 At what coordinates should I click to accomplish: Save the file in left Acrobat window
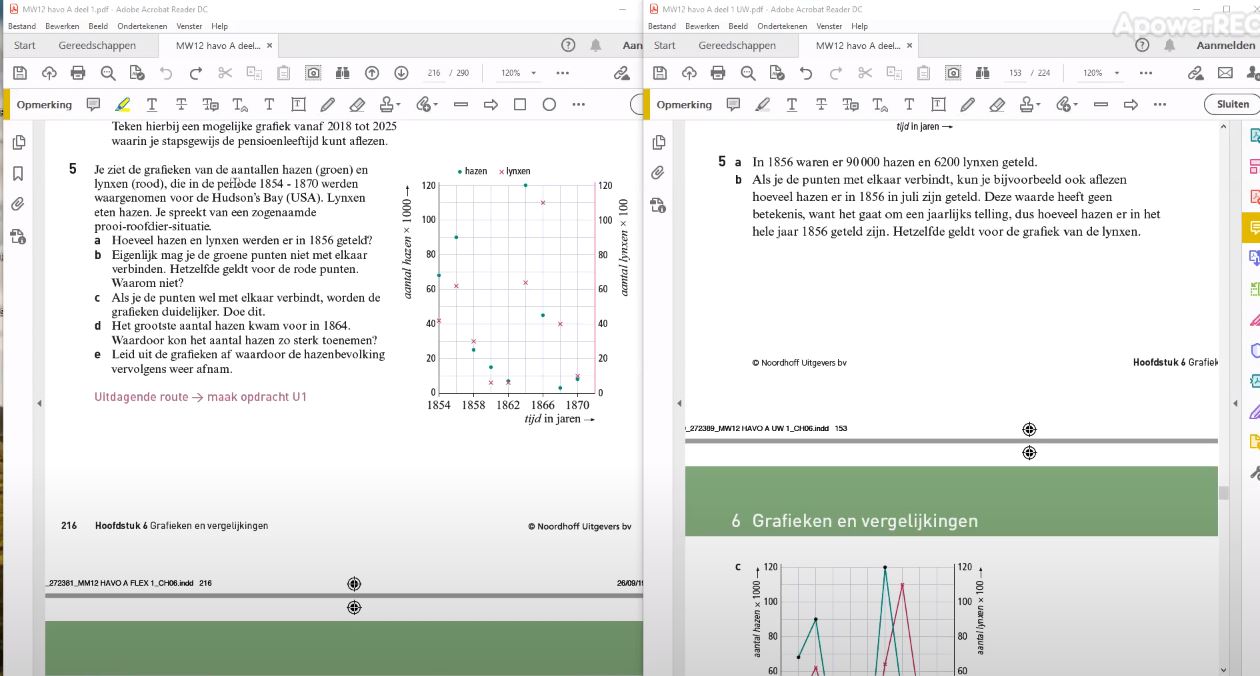[19, 73]
